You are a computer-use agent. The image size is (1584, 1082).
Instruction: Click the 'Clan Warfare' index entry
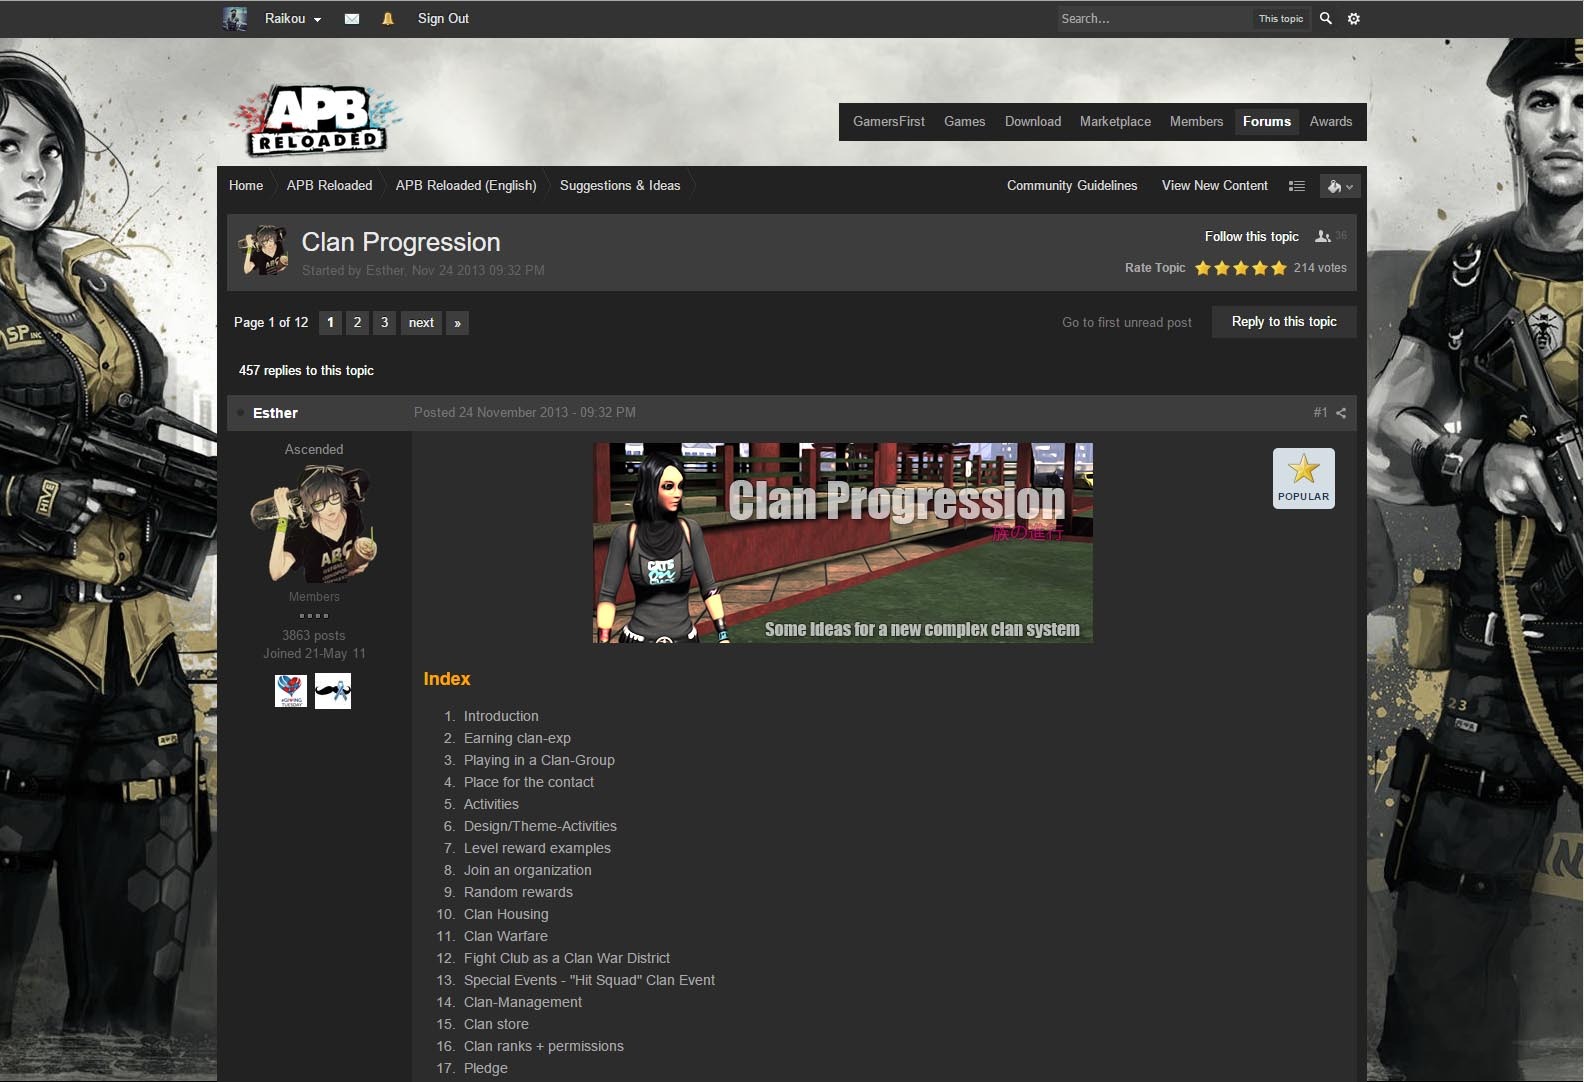[506, 936]
